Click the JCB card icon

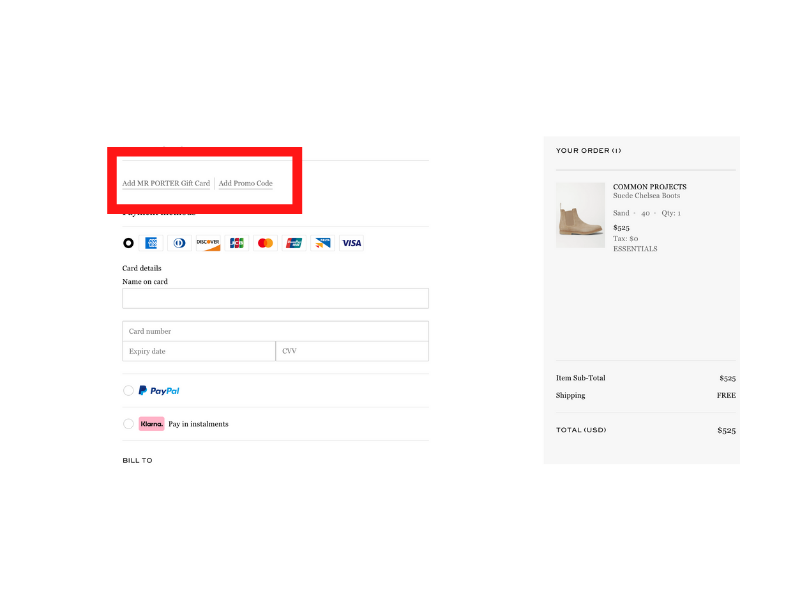(x=237, y=243)
